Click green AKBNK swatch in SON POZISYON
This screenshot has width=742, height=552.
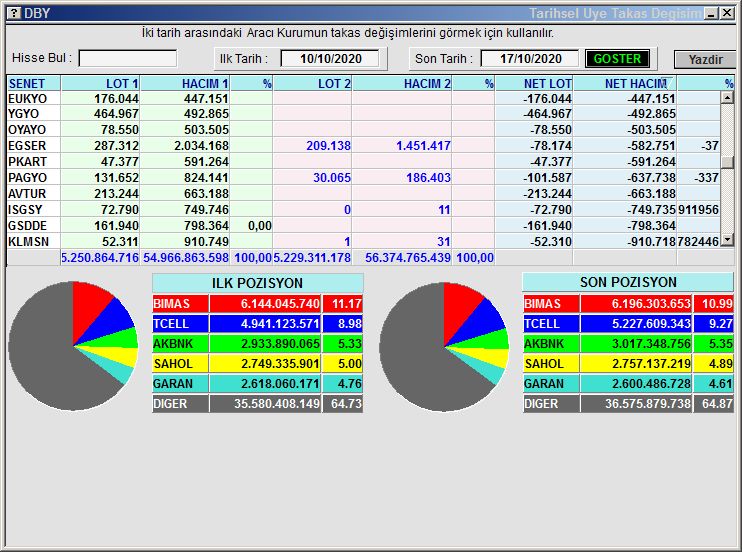click(551, 344)
